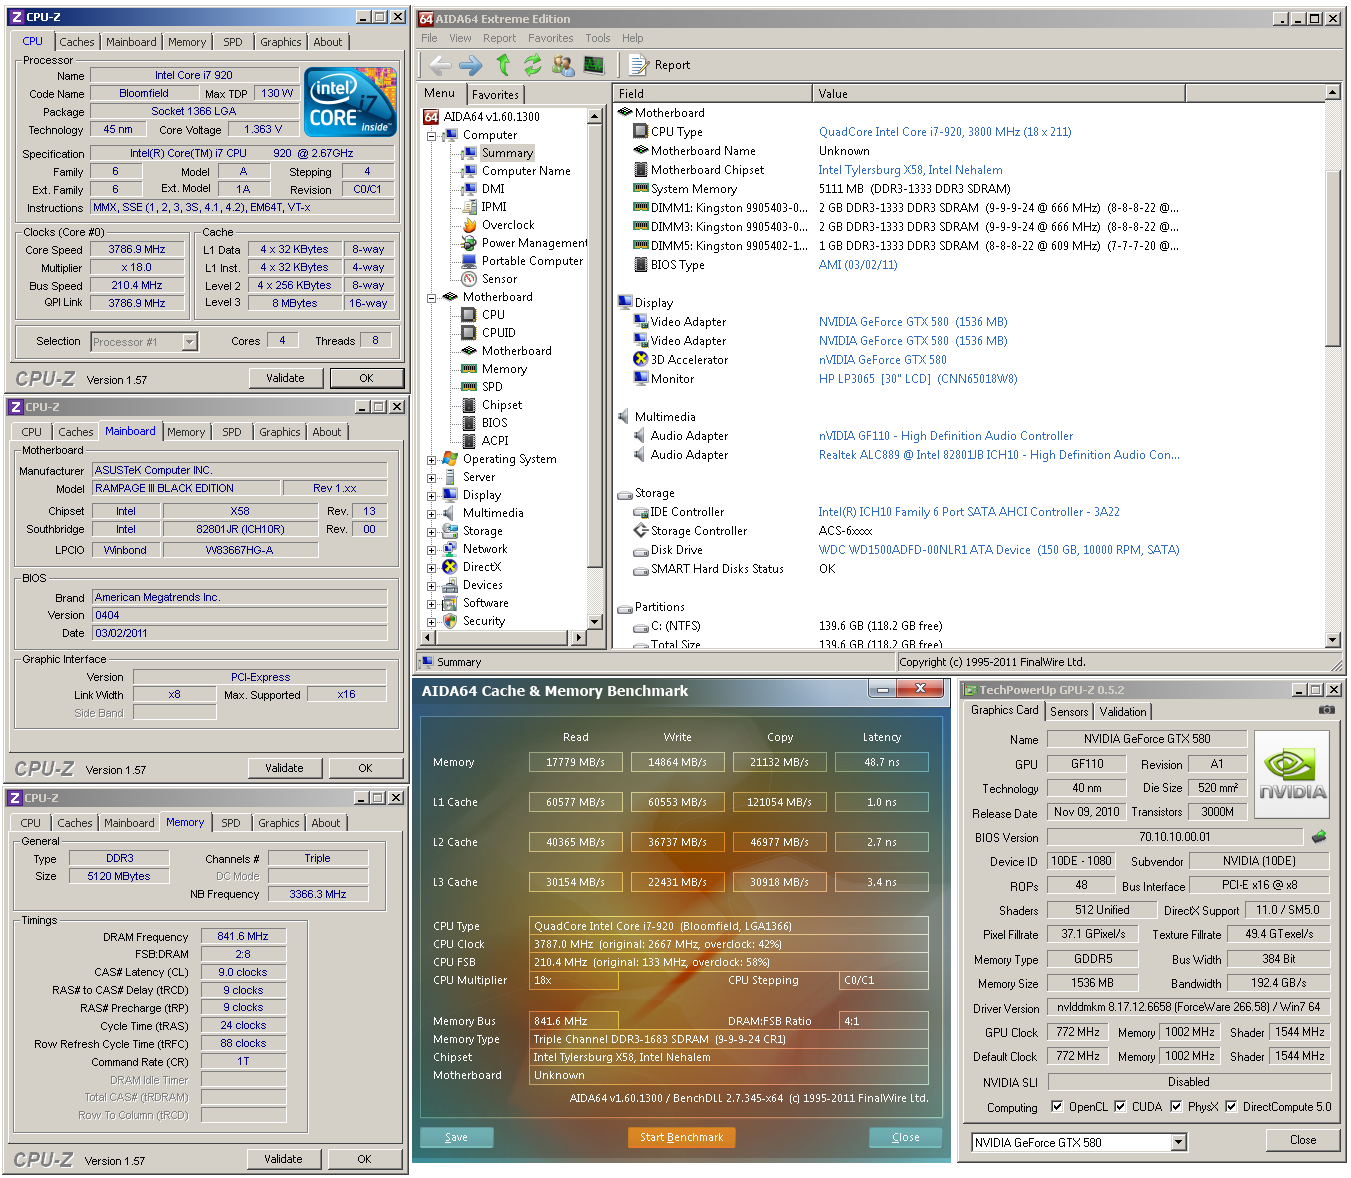The width and height of the screenshot is (1351, 1178).
Task: Select the Portable Computer icon in the tree
Action: pos(469,261)
